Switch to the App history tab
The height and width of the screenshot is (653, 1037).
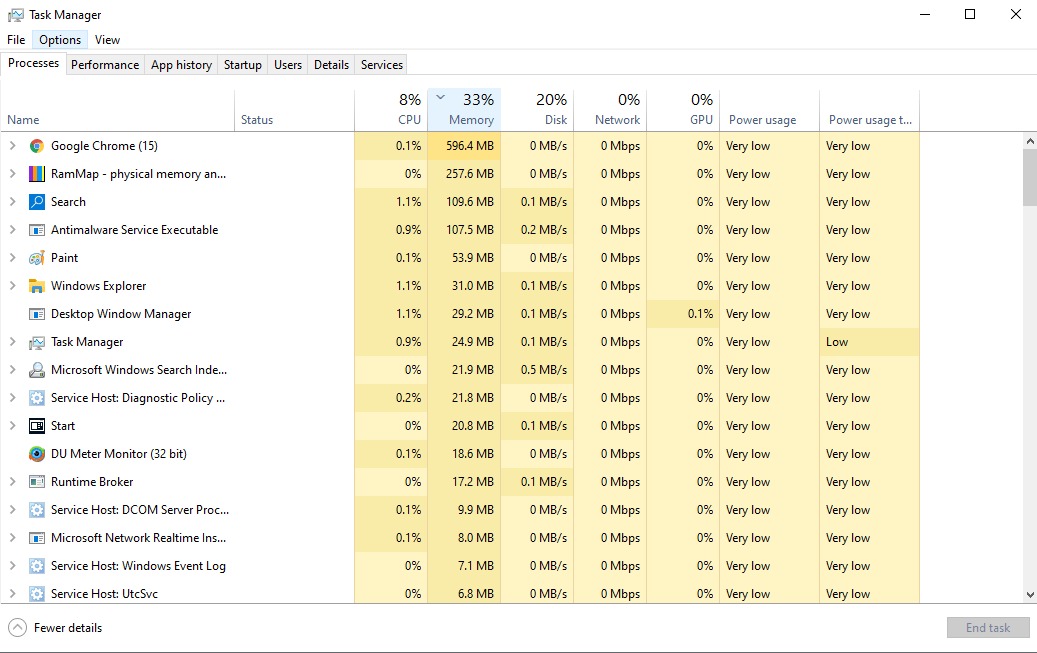(x=181, y=65)
